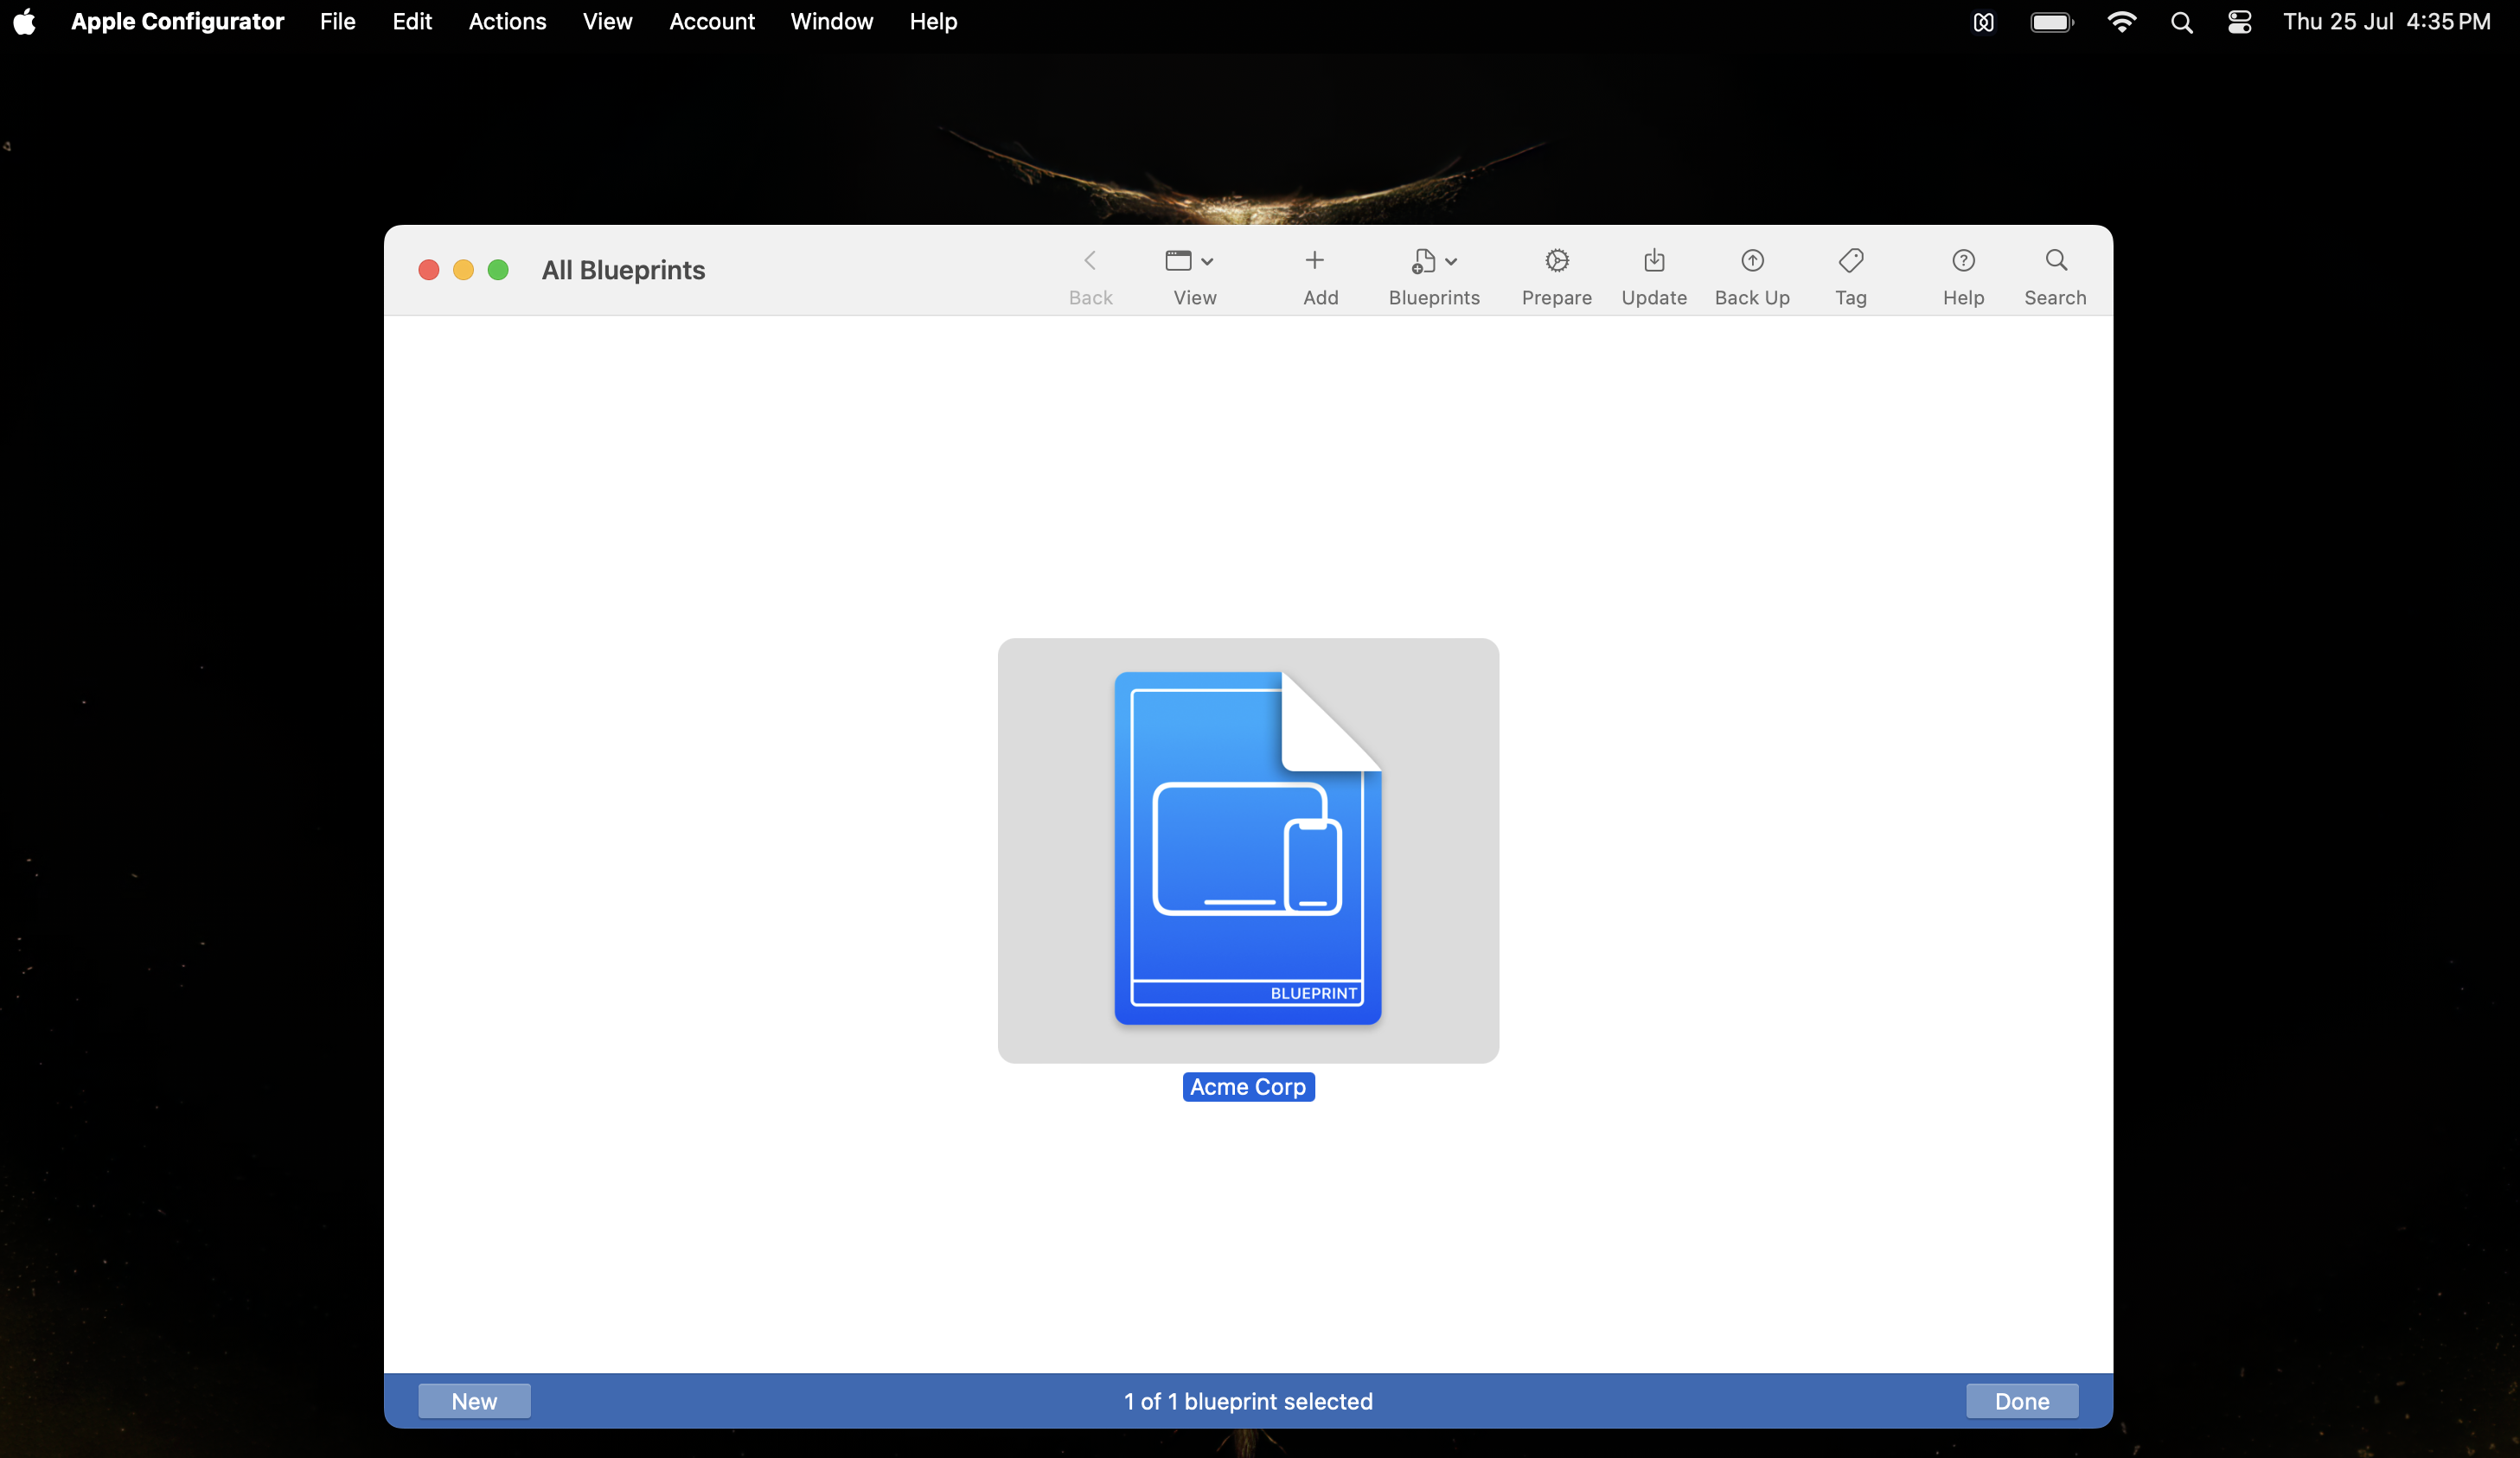
Task: Click the Search magnifier in toolbar
Action: pyautogui.click(x=2056, y=261)
